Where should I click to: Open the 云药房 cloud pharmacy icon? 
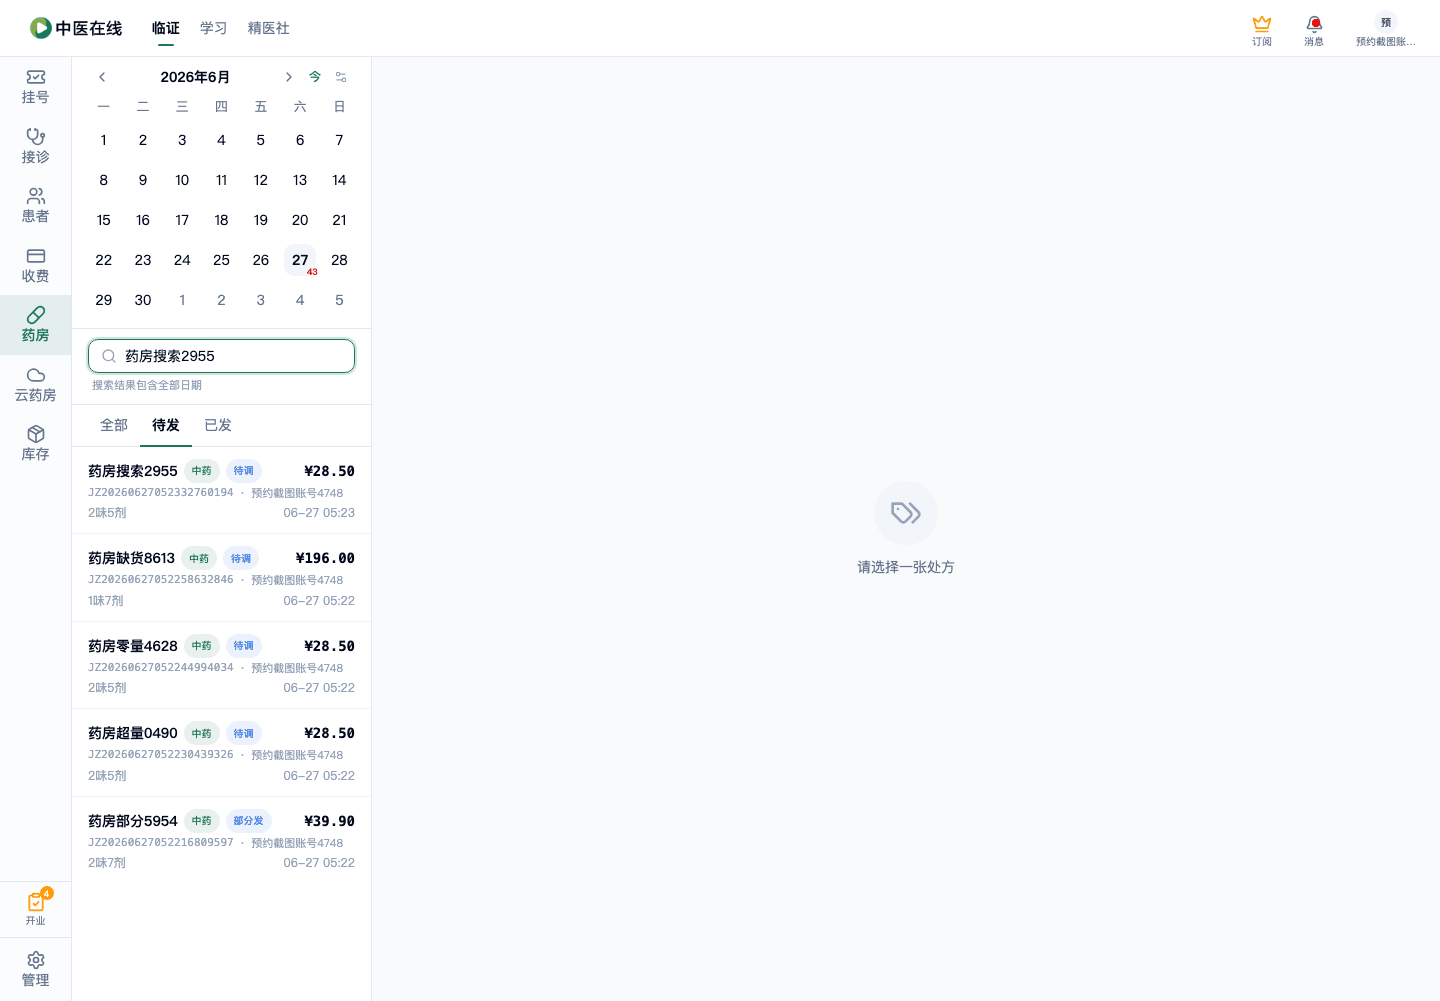35,384
